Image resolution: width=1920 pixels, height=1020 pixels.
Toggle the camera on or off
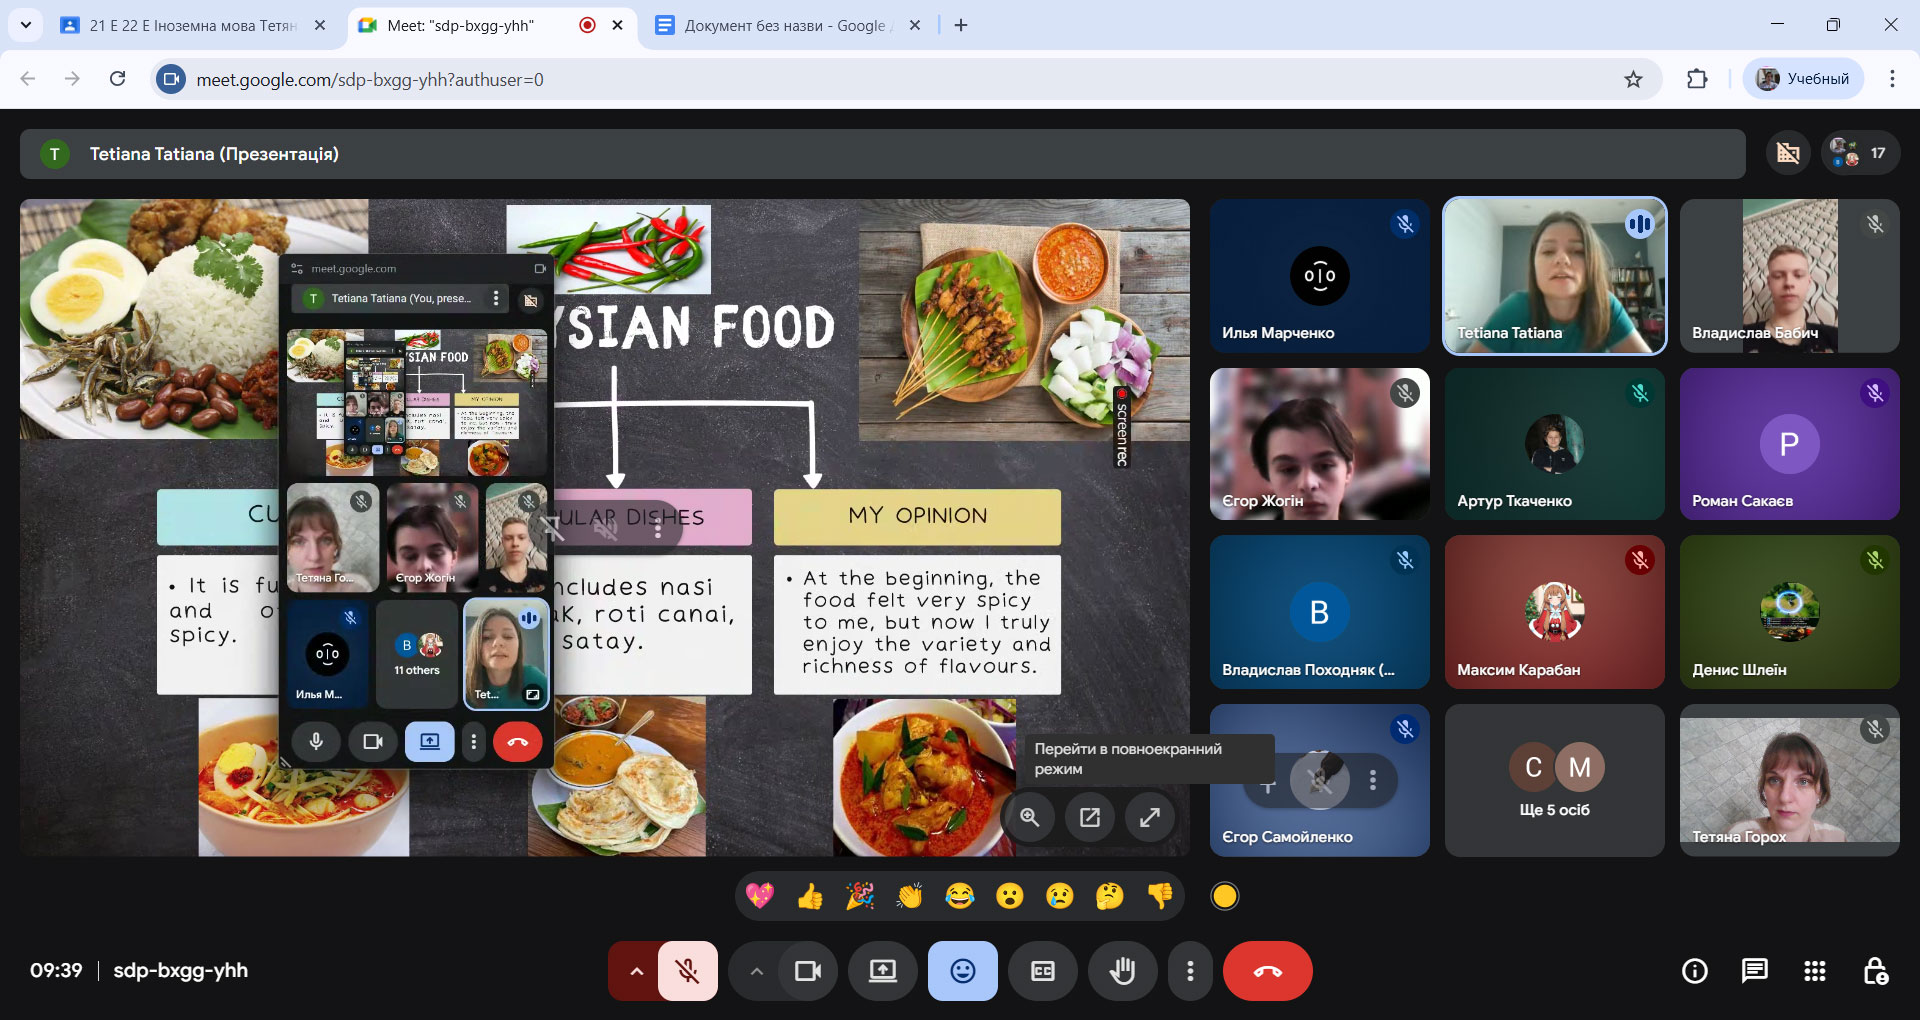click(x=807, y=971)
